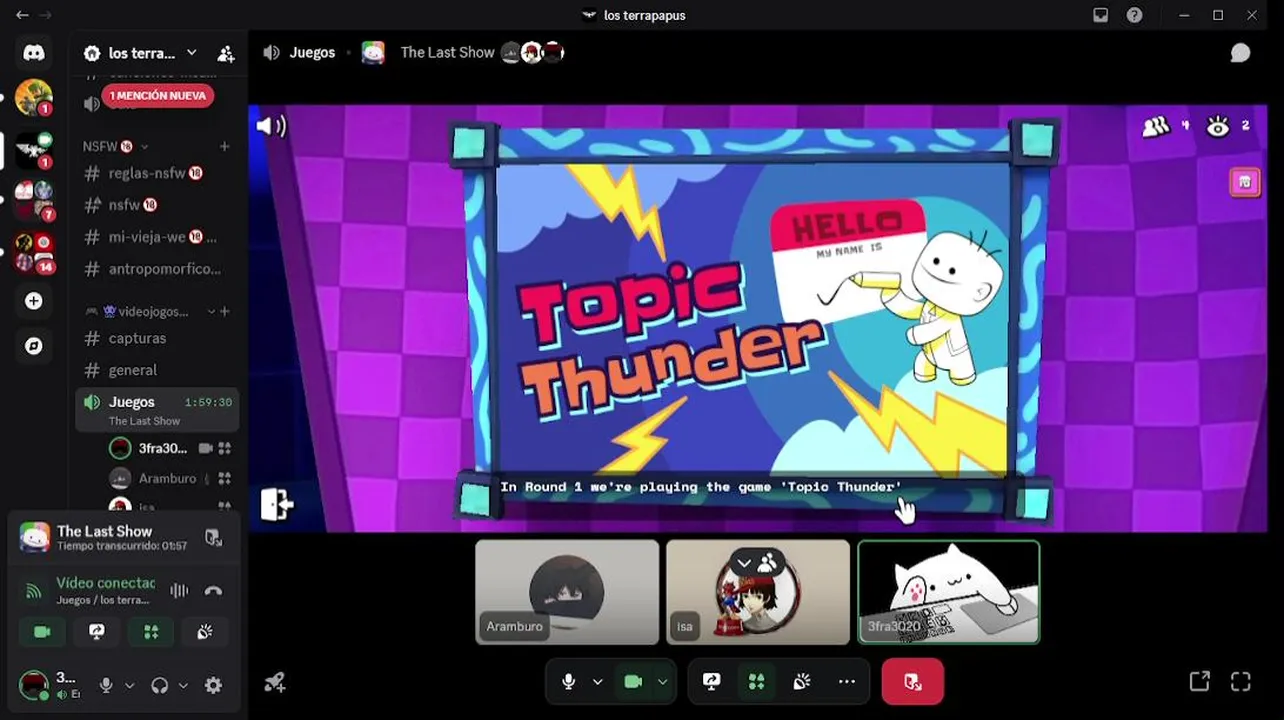Click the invite people icon beside server name
The height and width of the screenshot is (720, 1284).
pos(226,53)
